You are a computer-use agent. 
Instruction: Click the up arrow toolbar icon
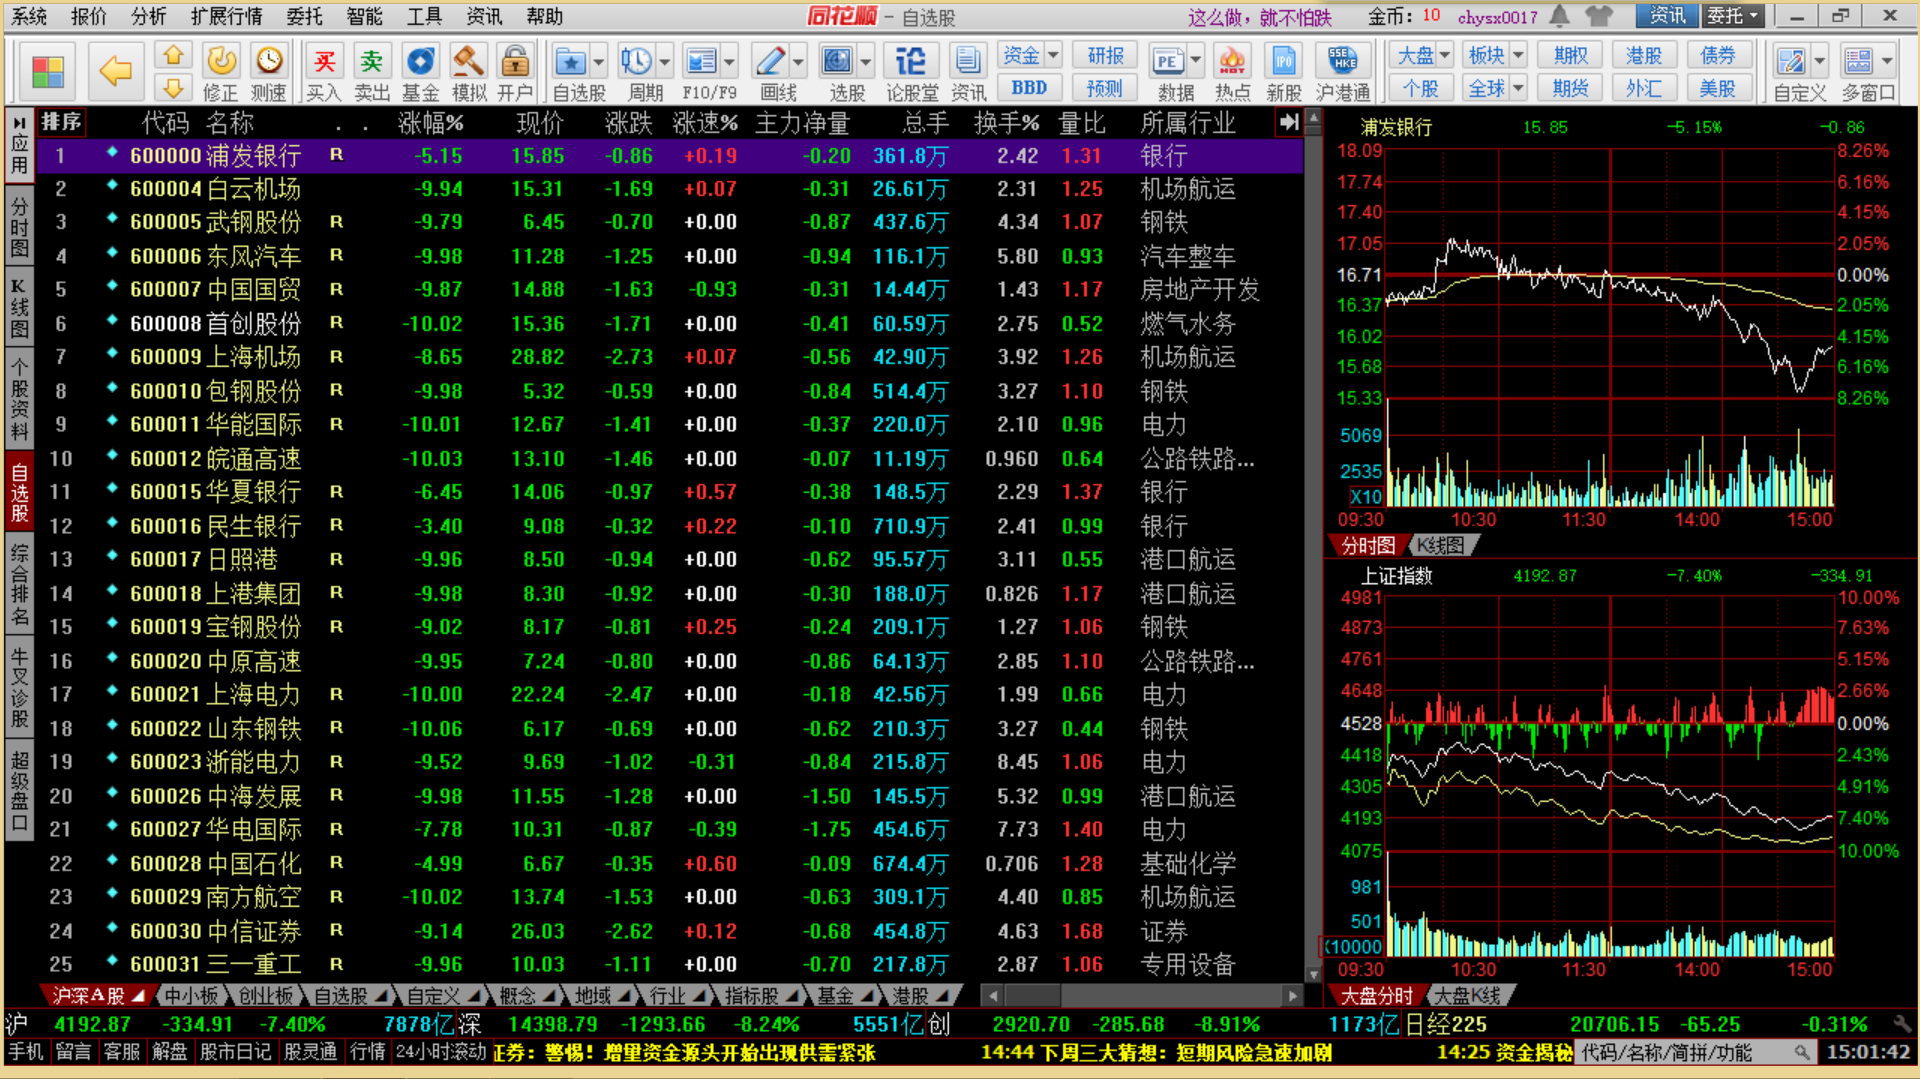(x=173, y=56)
